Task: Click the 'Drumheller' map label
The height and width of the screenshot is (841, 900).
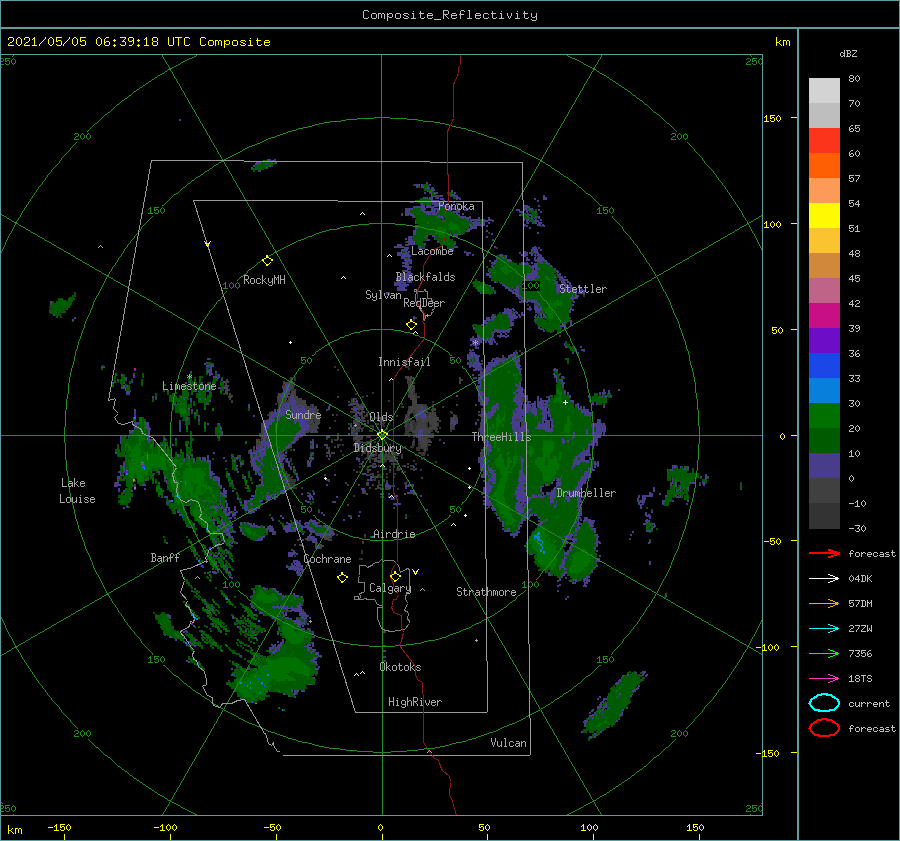Action: (586, 493)
